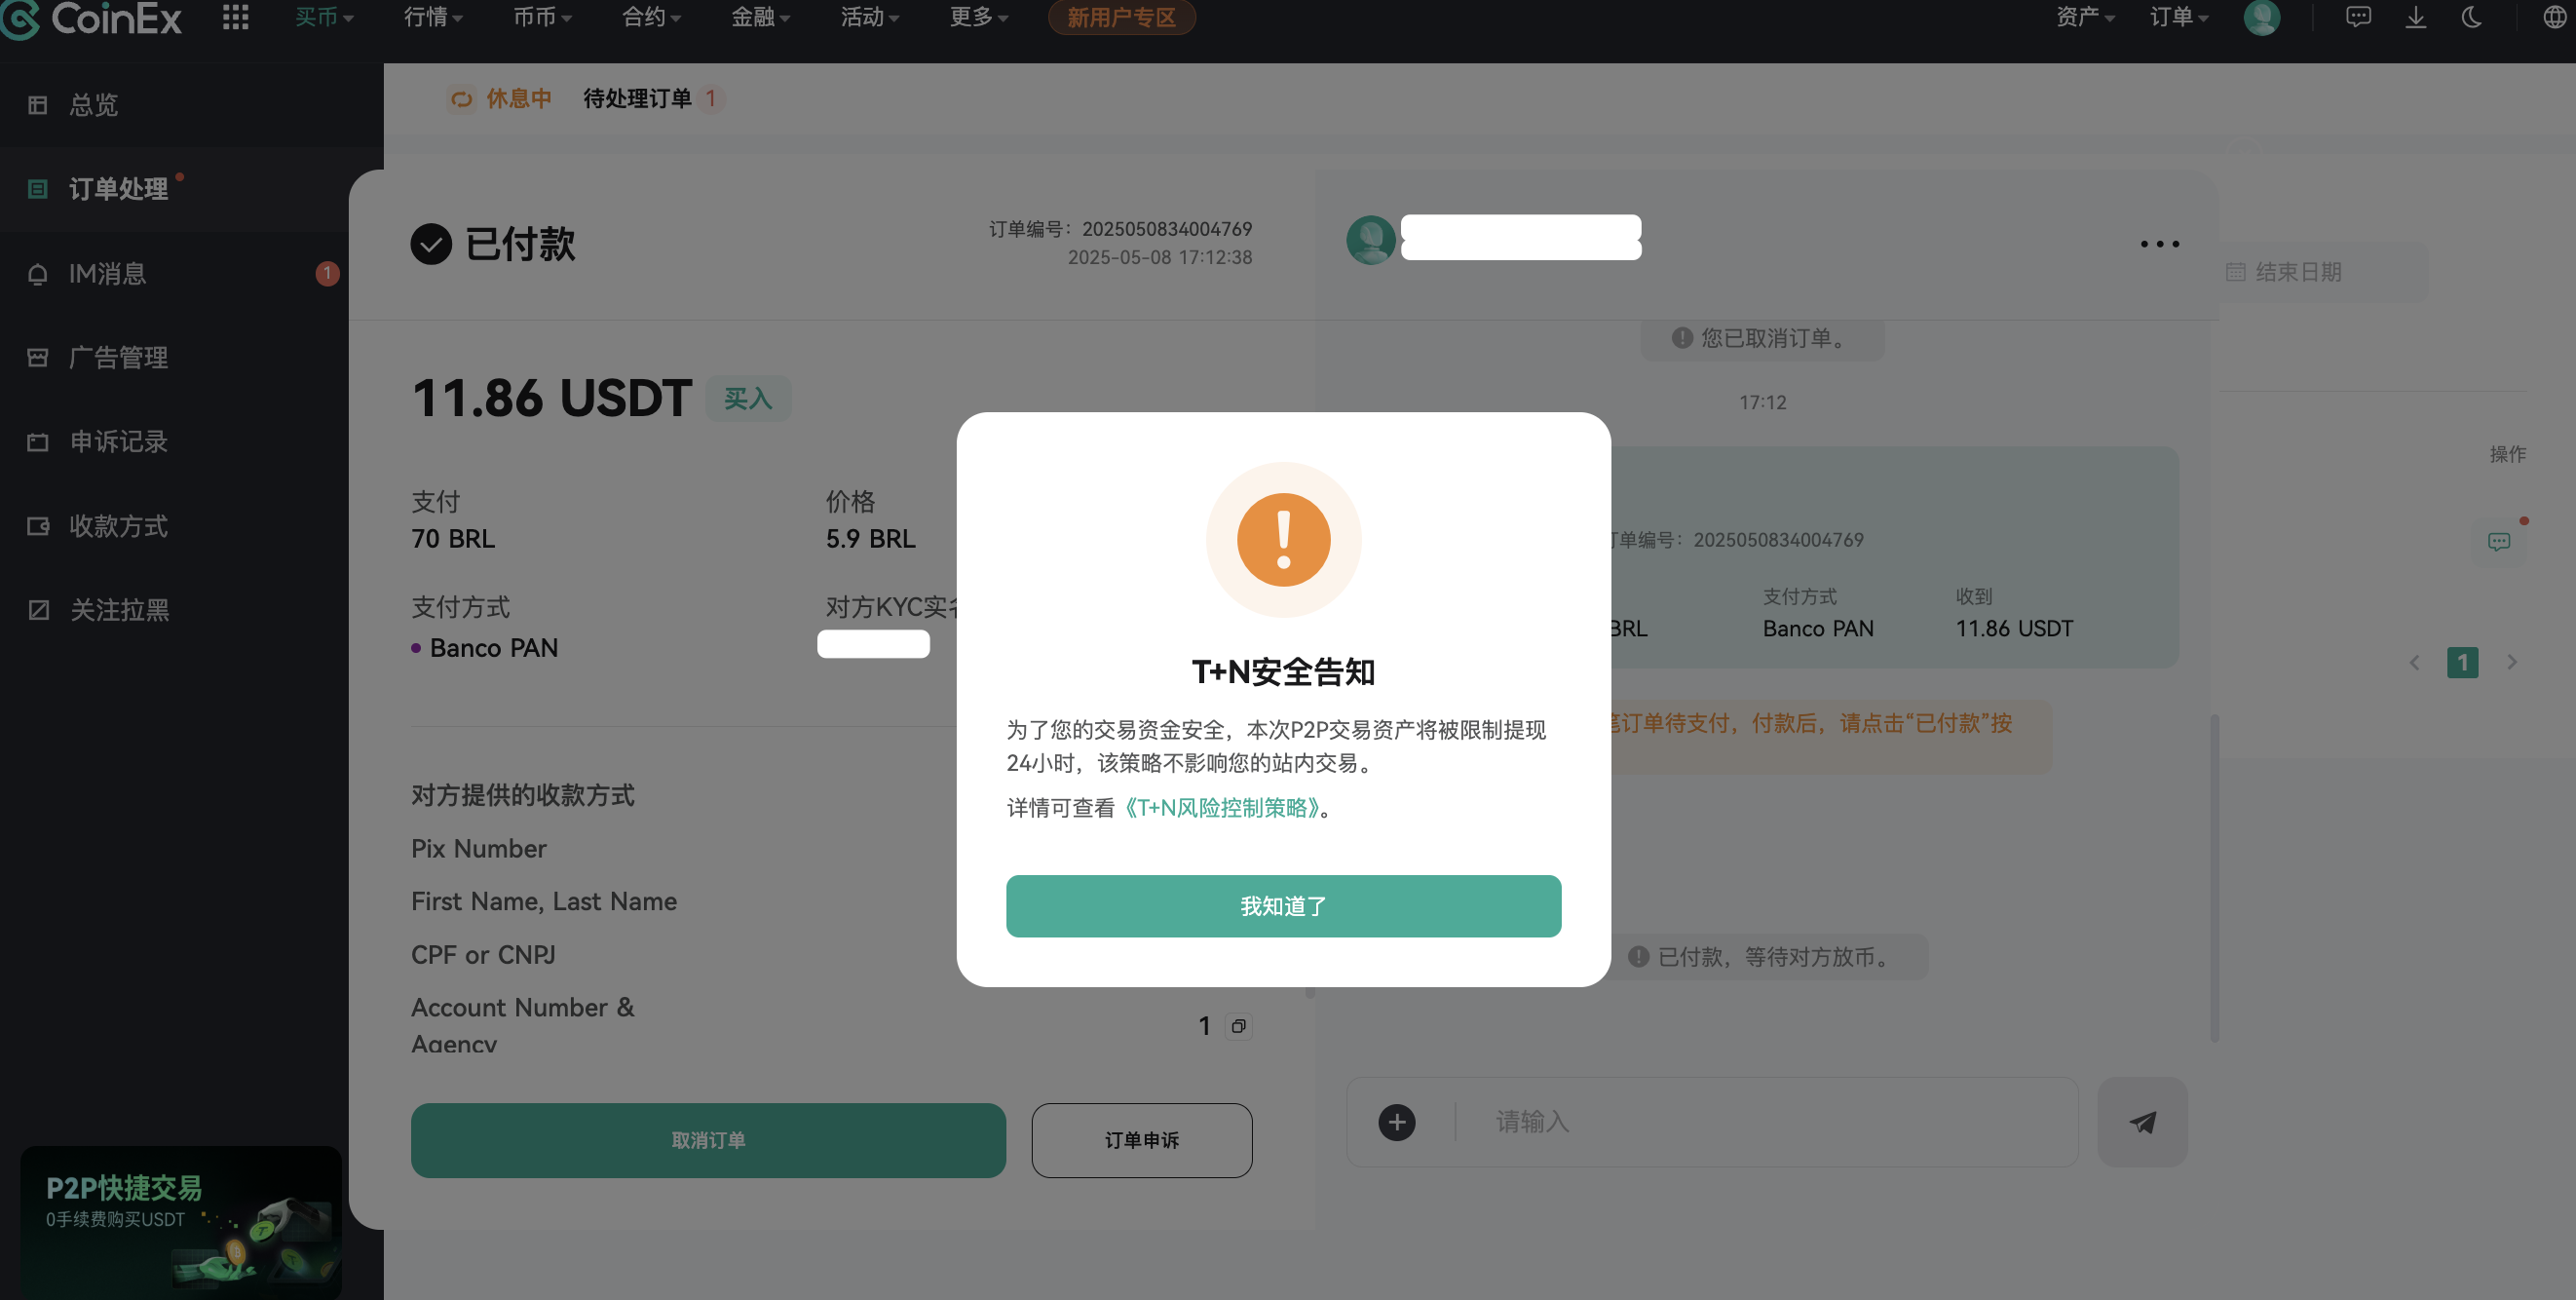Send message via the paper plane icon
The height and width of the screenshot is (1300, 2576).
[x=2142, y=1122]
